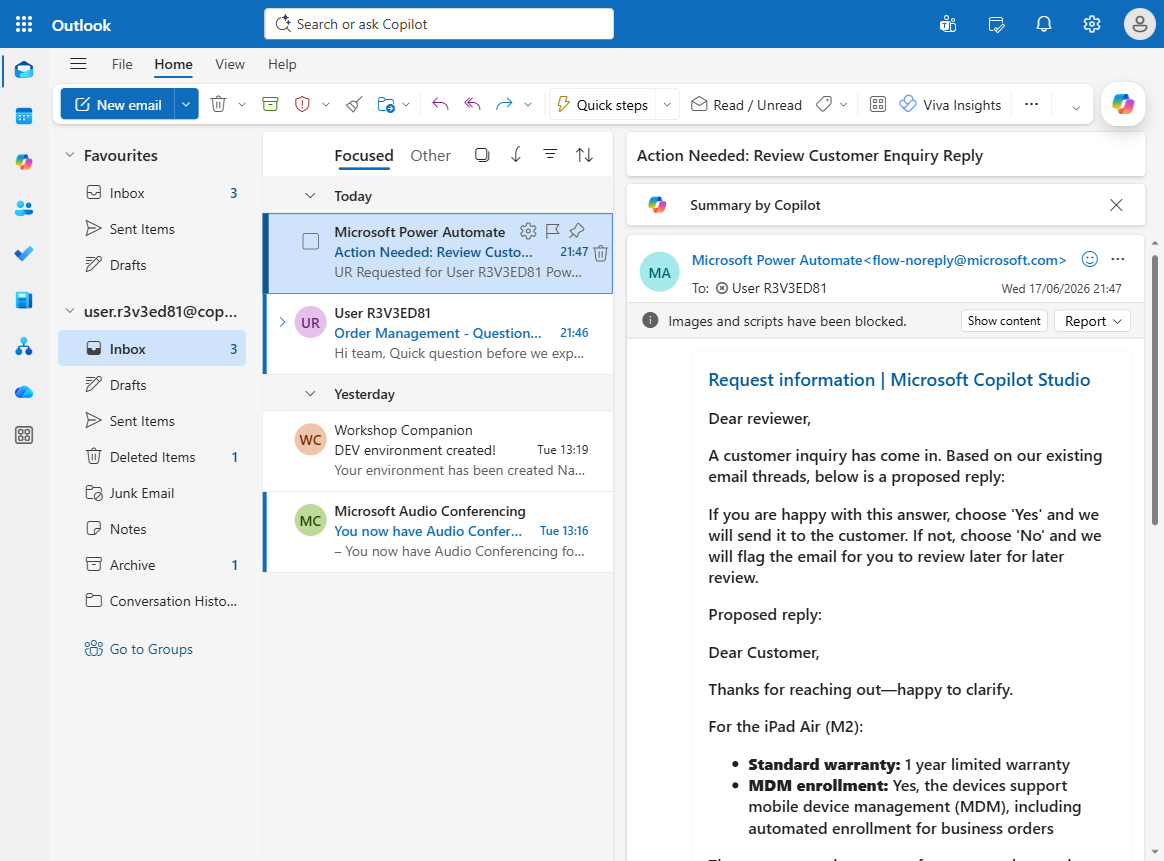Open the Delete options dropdown arrow

242,105
